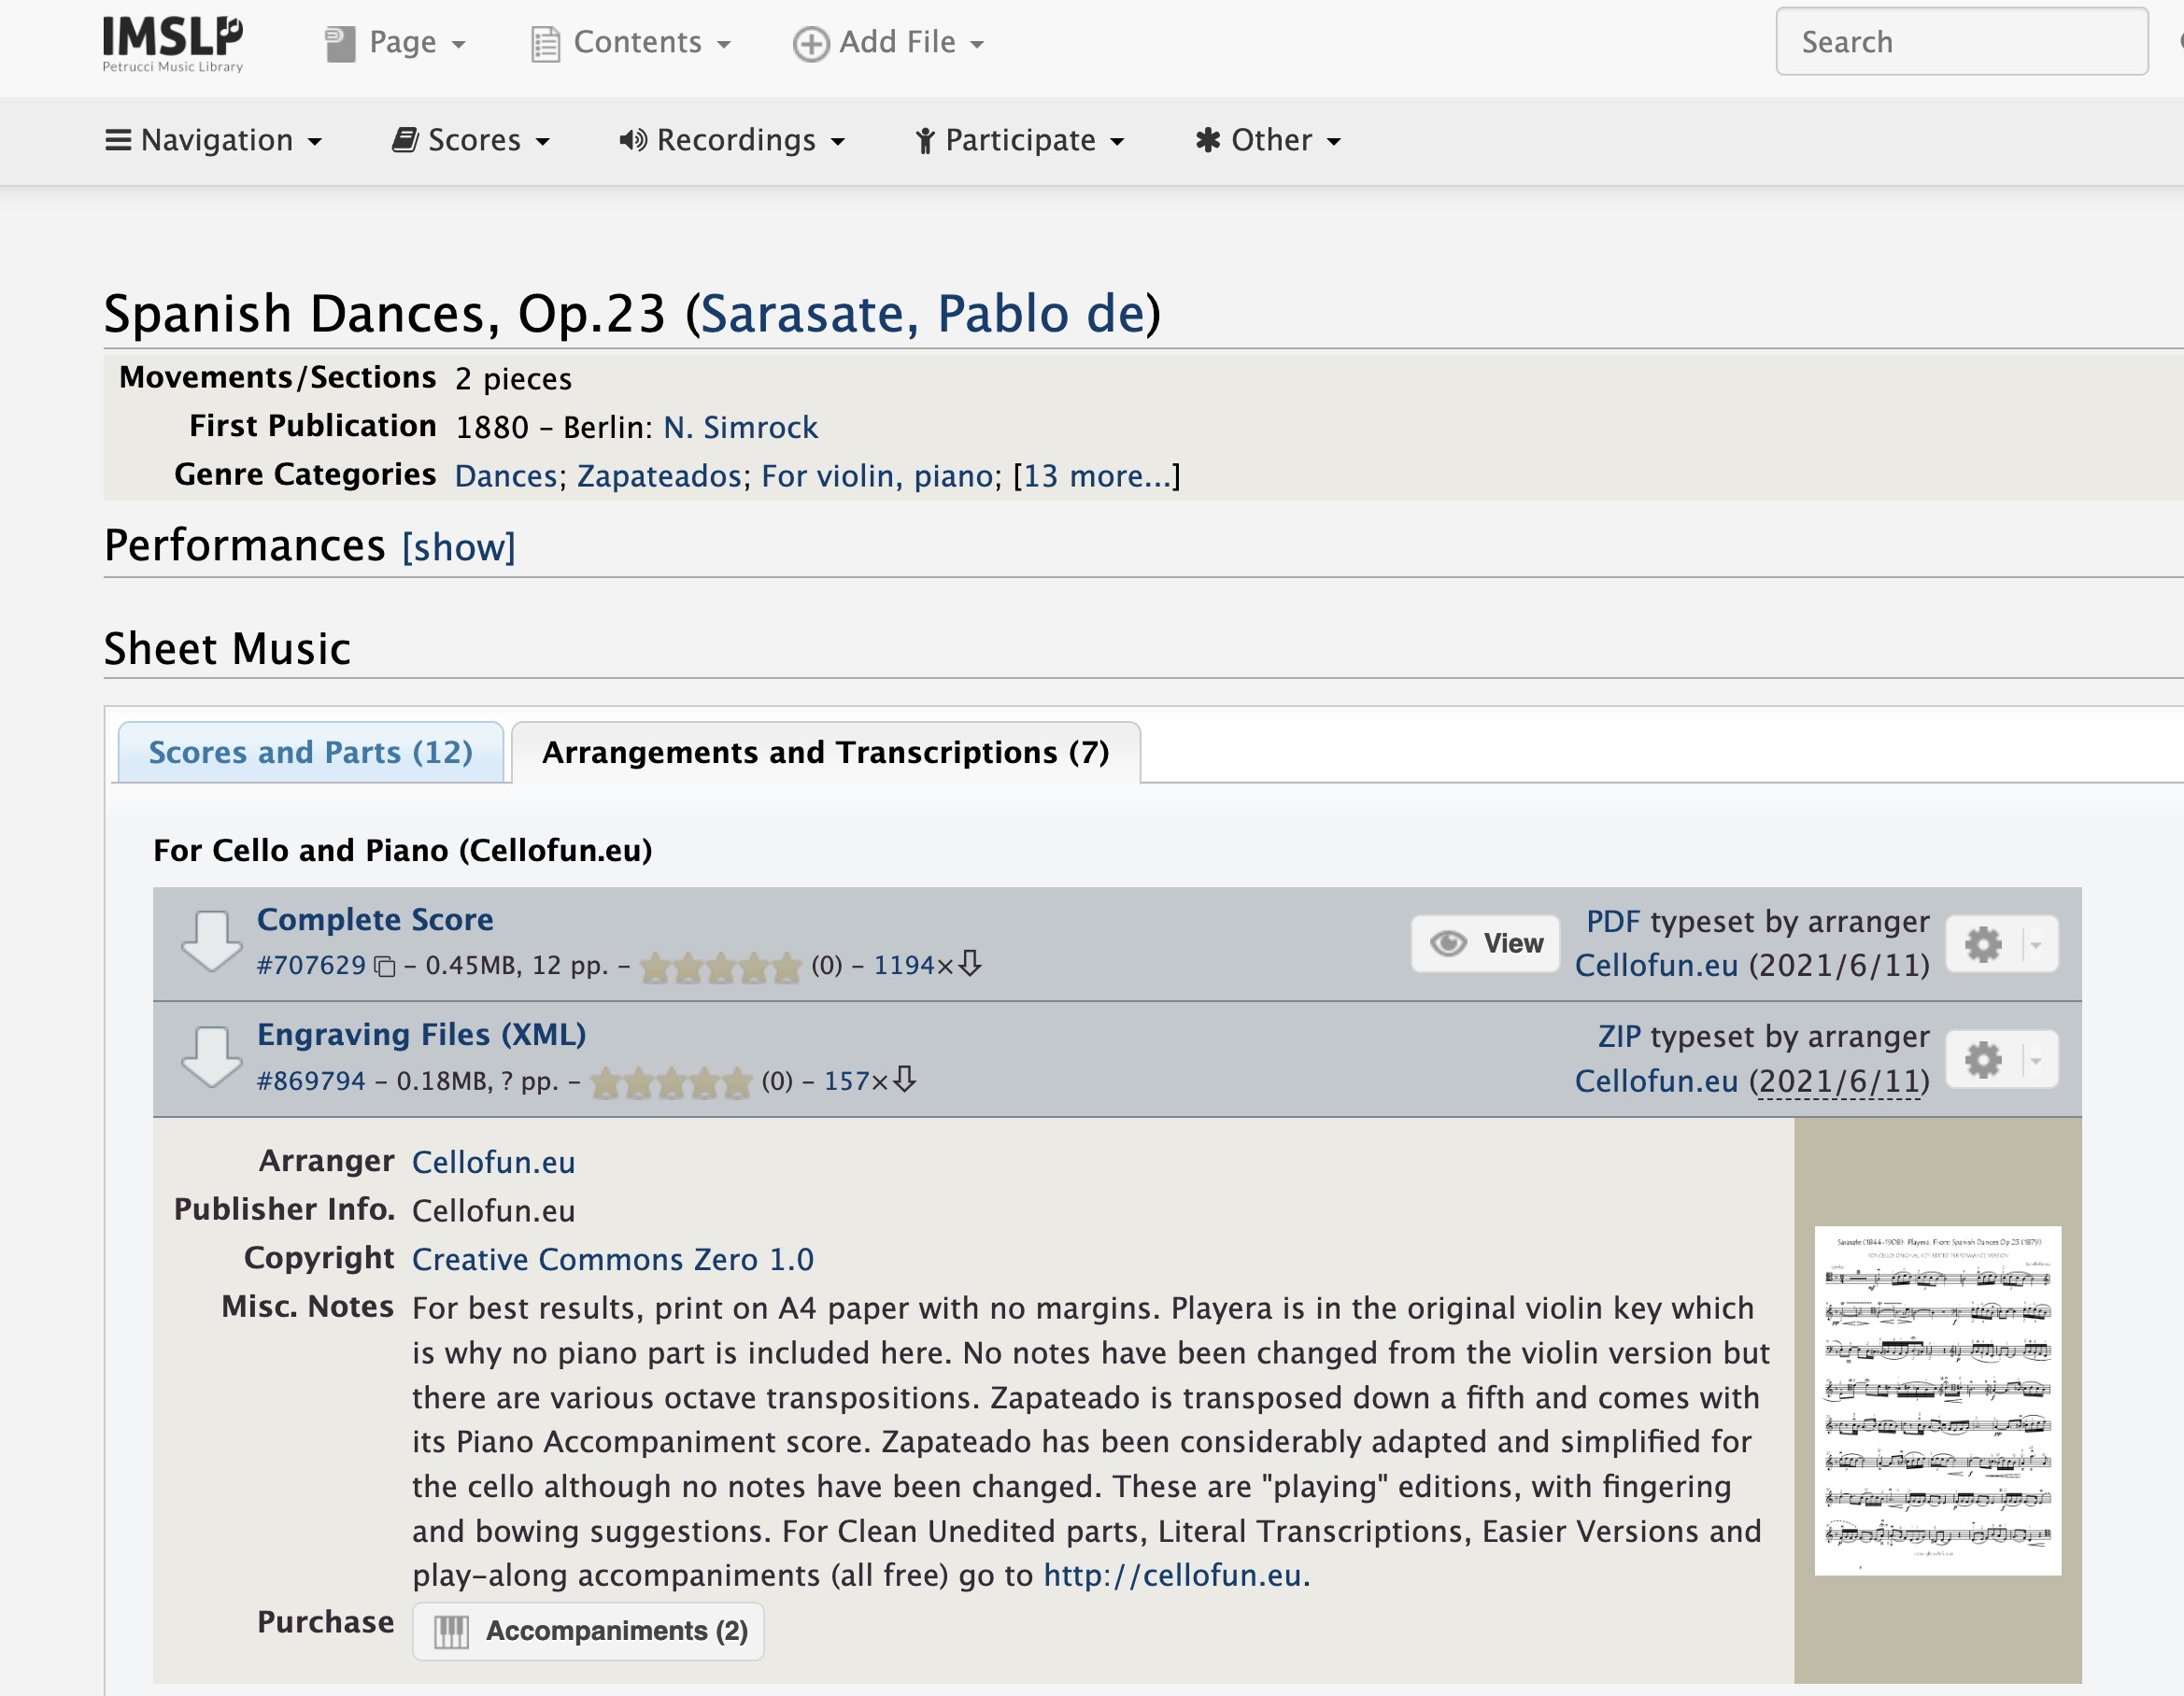
Task: Open the Arranger Cellofun.eu link
Action: (494, 1163)
